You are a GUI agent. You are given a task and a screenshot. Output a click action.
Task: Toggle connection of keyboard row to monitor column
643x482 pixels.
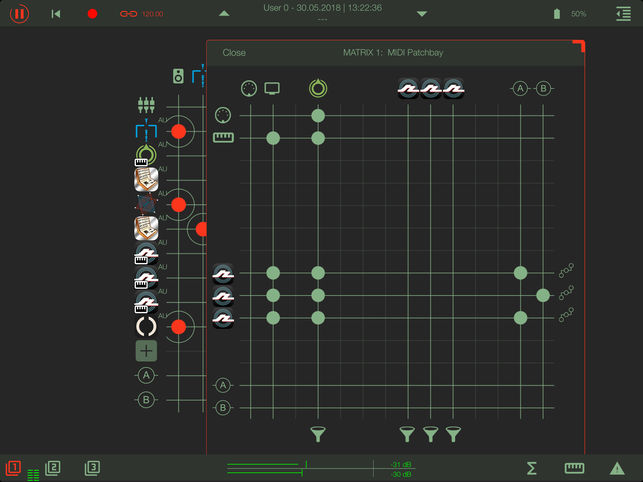pyautogui.click(x=272, y=137)
